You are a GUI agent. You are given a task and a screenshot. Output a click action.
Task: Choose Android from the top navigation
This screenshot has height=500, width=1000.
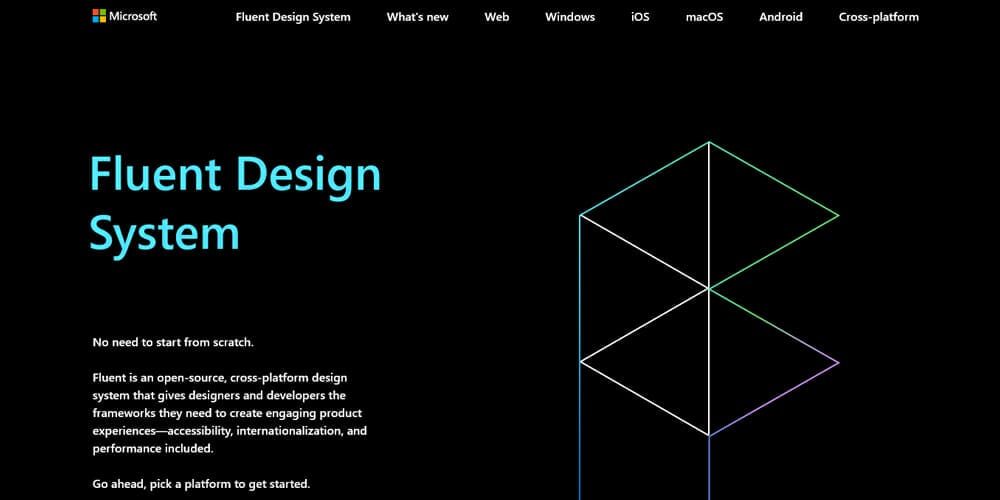(780, 17)
